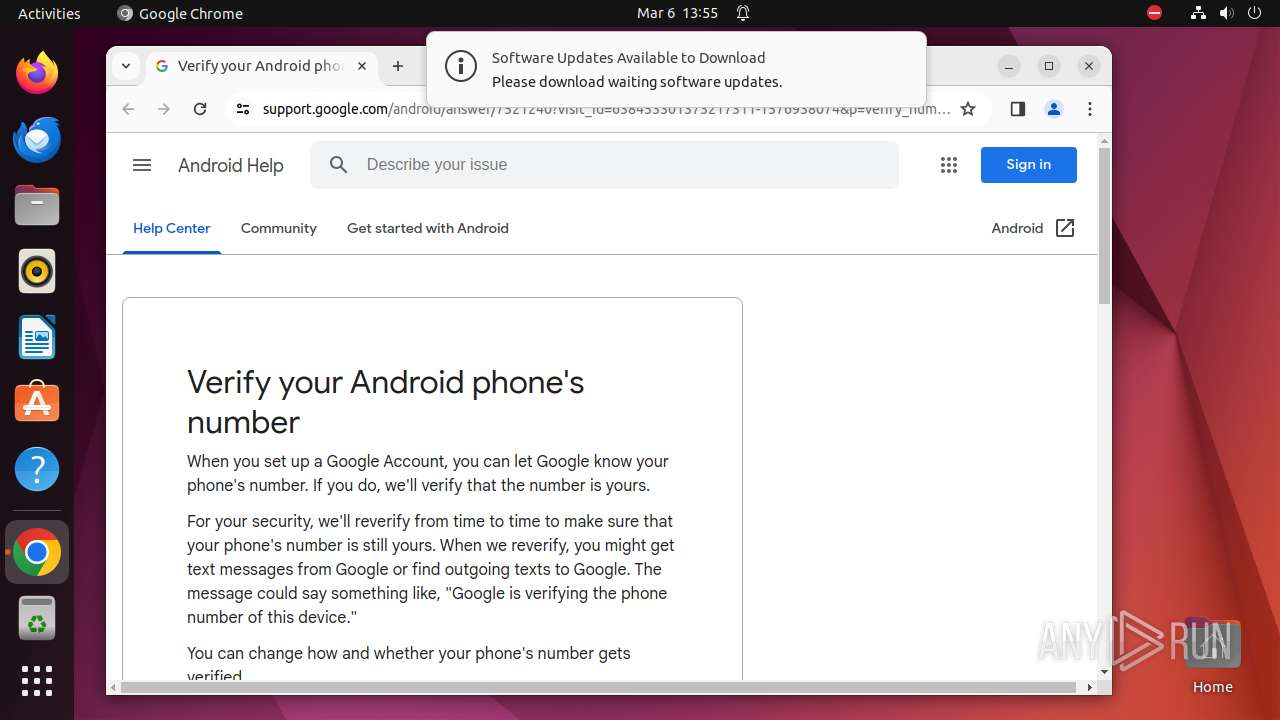Click the Sign in button
The width and height of the screenshot is (1280, 720).
coord(1028,165)
